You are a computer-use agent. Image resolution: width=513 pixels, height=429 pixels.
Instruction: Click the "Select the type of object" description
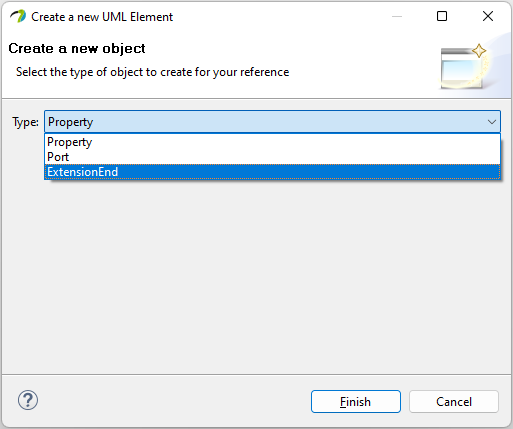coord(152,72)
